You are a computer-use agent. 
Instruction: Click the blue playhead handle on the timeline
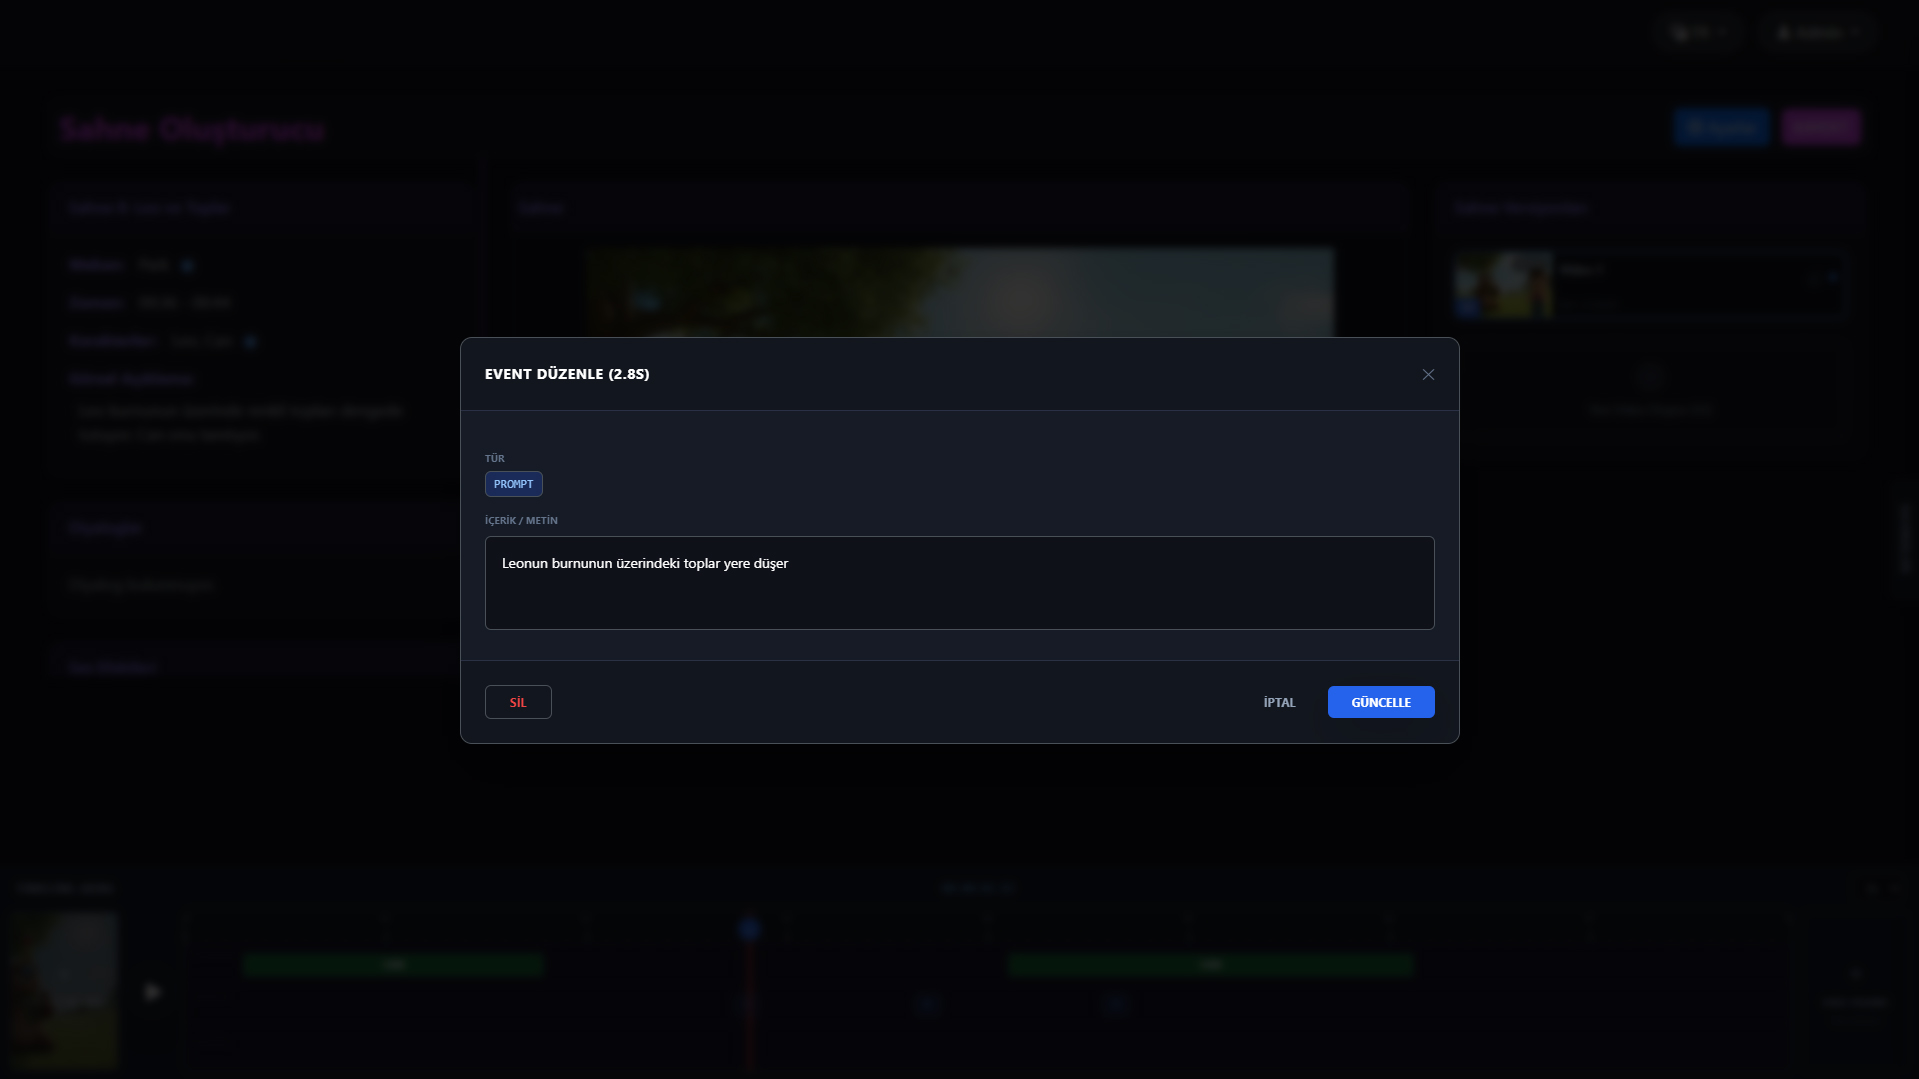tap(749, 930)
